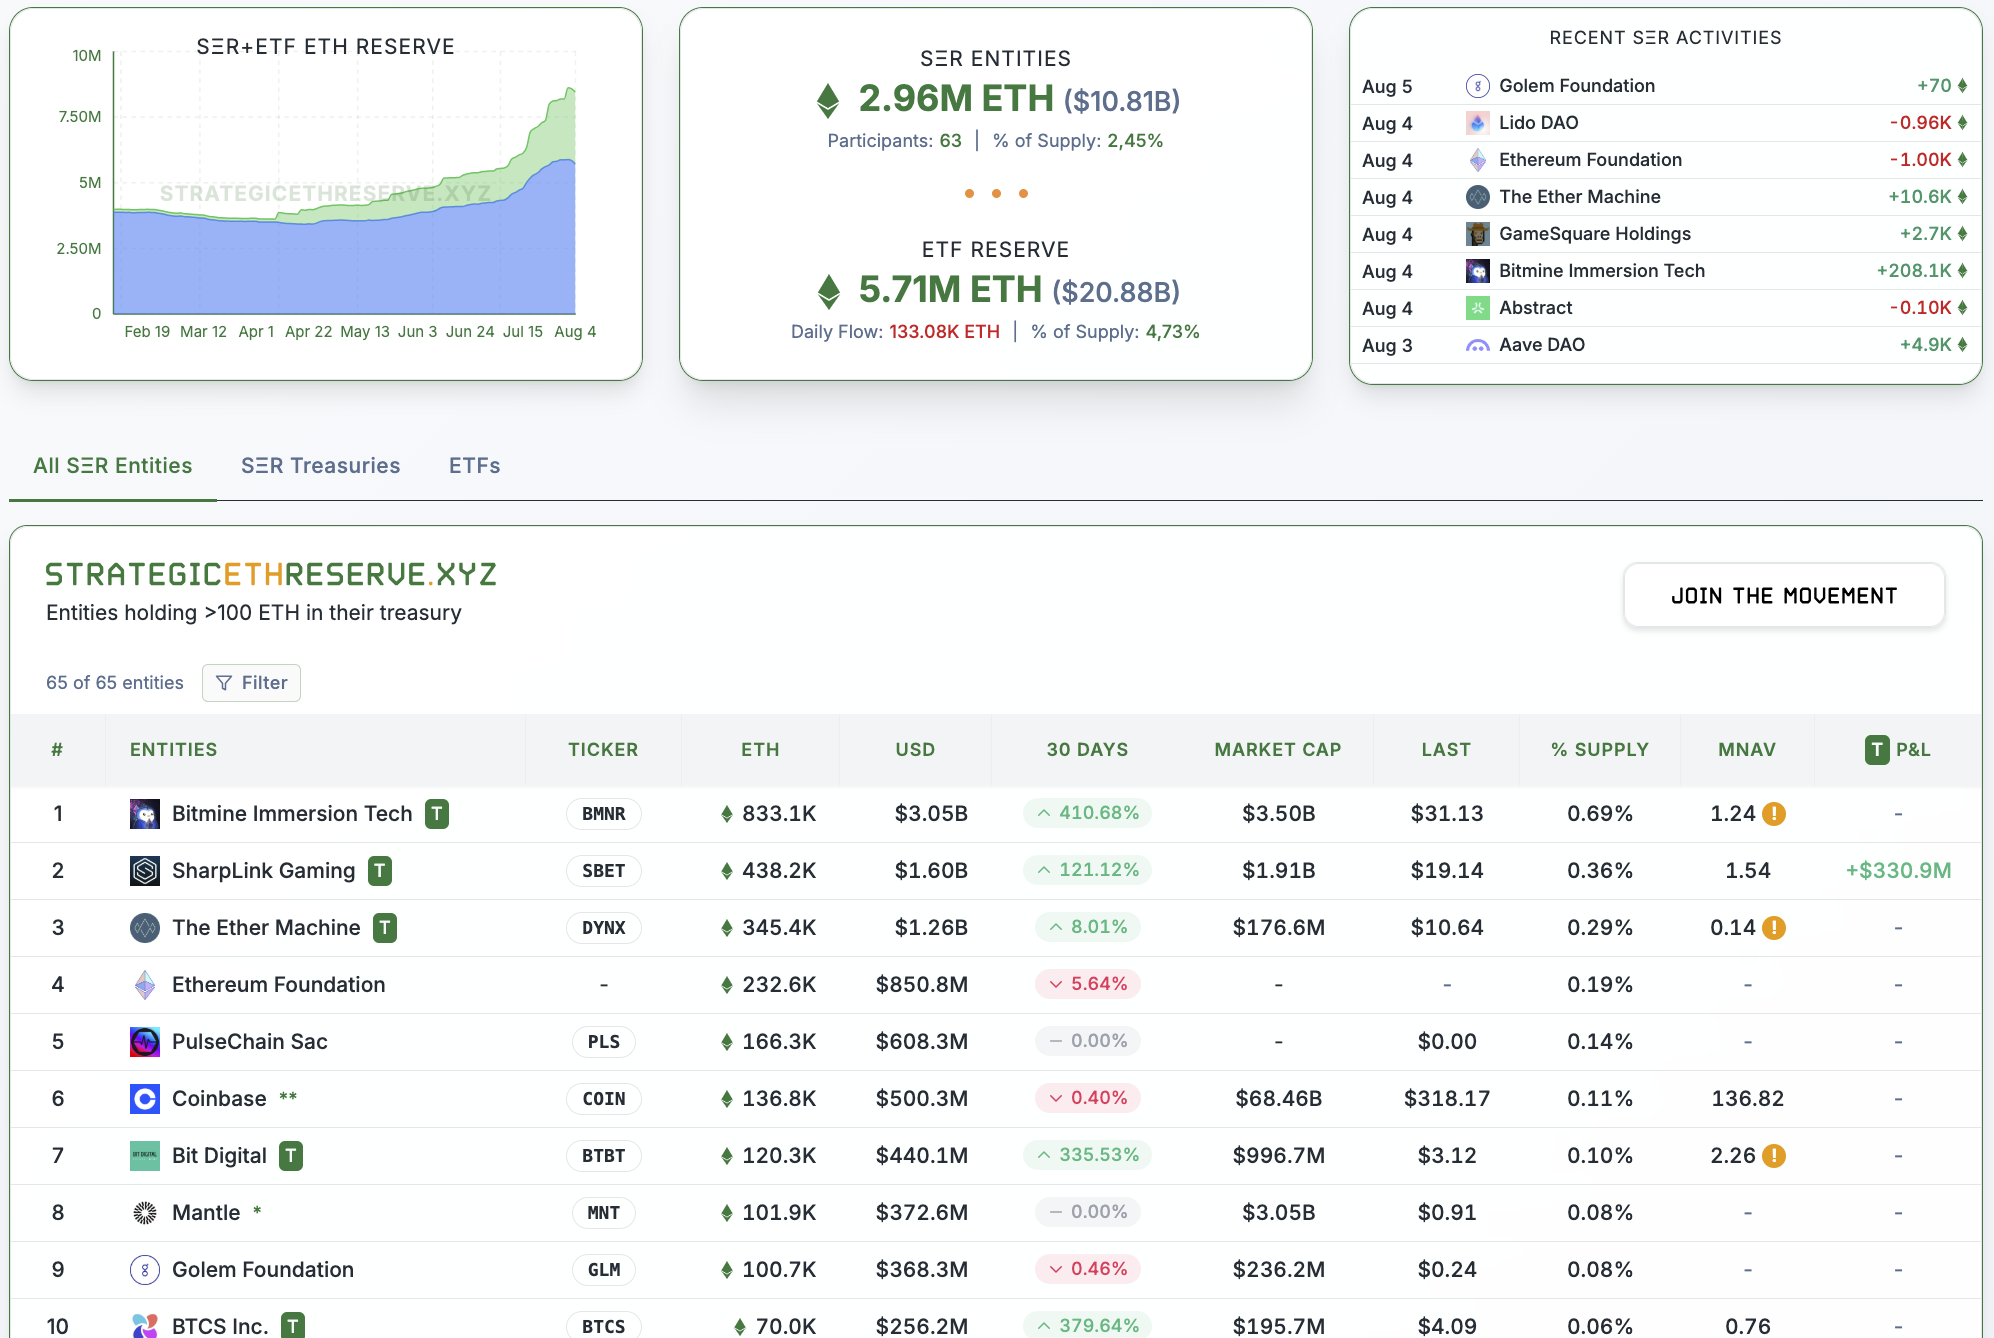Viewport: 1994px width, 1338px height.
Task: Click the Participants: 63 text
Action: tap(894, 141)
